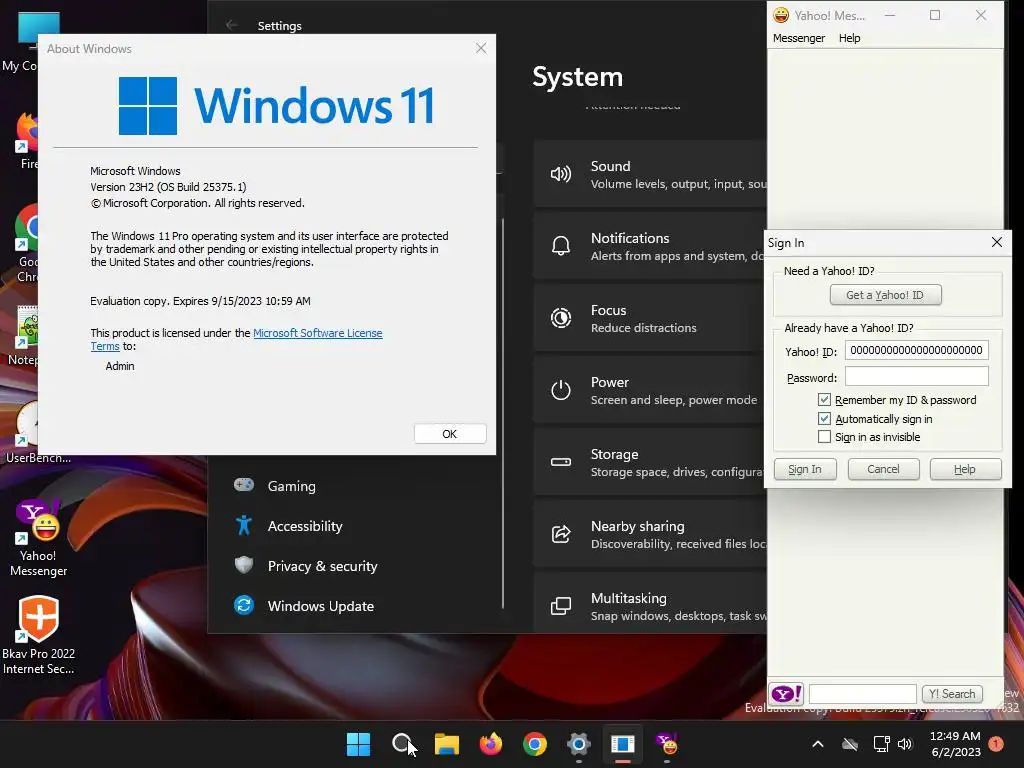Close the Sign In dialog
The height and width of the screenshot is (768, 1024).
pos(997,242)
